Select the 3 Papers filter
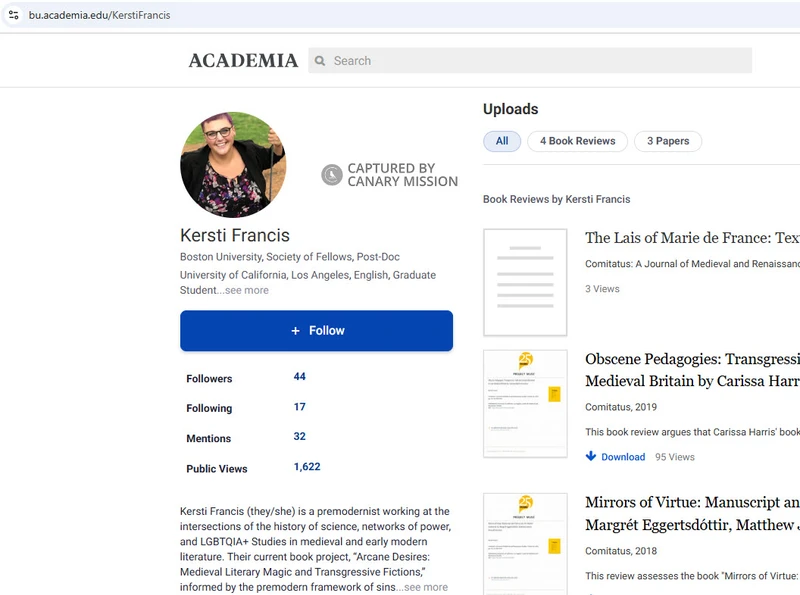The image size is (800, 595). click(x=668, y=141)
